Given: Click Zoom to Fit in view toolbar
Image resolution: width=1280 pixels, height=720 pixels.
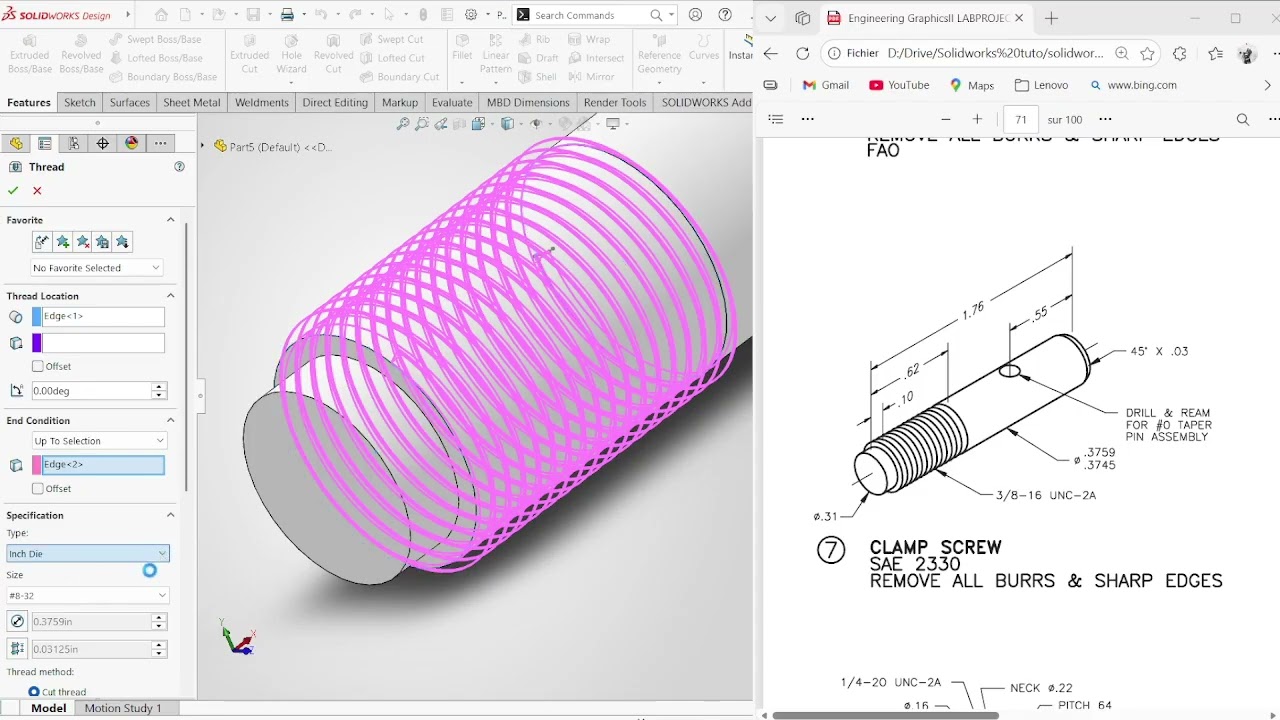Looking at the screenshot, I should tap(403, 124).
